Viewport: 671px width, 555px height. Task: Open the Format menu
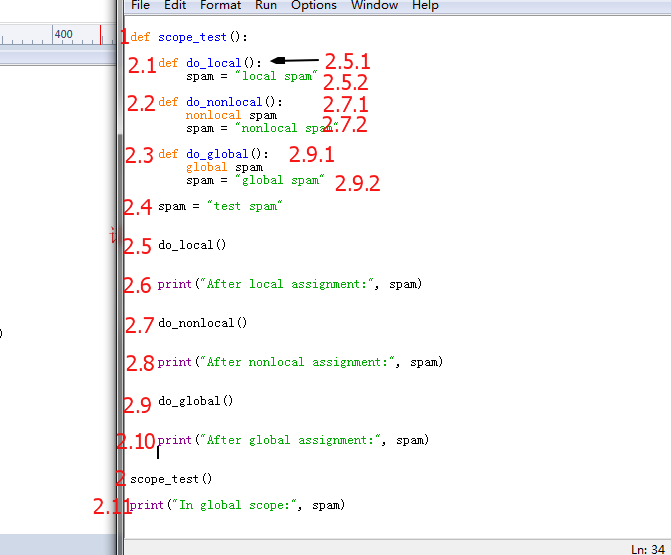(x=220, y=6)
